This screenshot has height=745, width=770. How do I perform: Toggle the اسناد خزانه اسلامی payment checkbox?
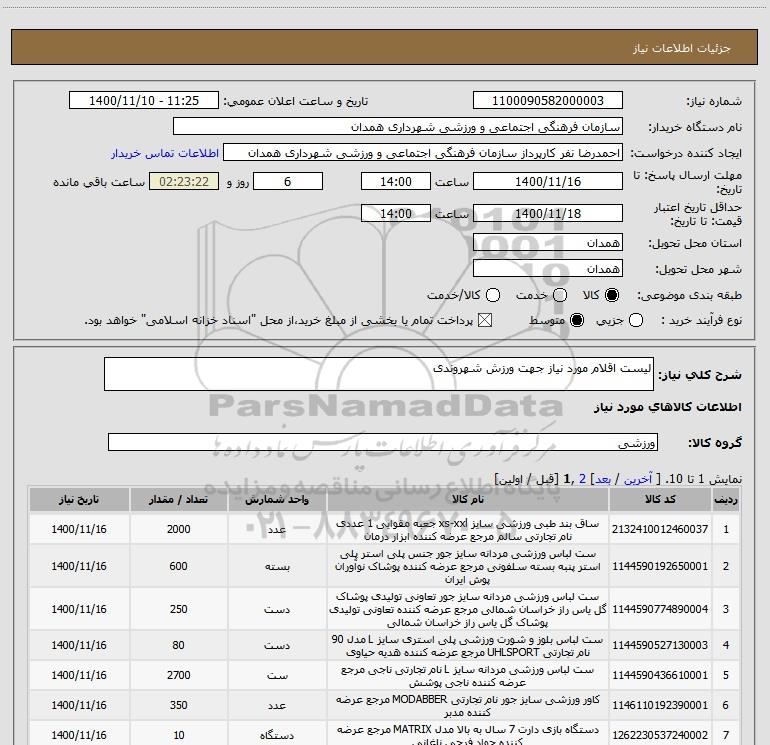tap(485, 320)
